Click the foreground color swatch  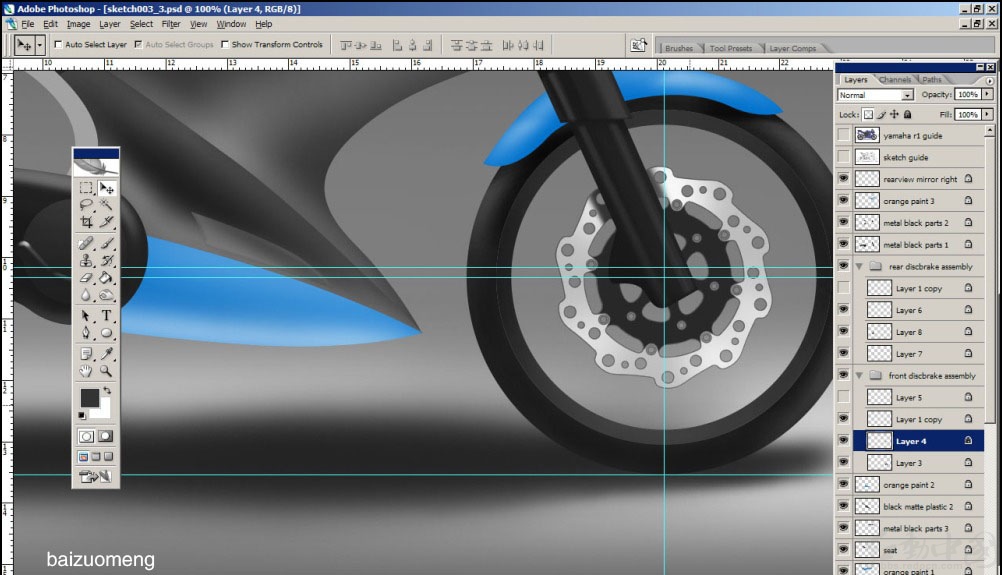point(89,397)
